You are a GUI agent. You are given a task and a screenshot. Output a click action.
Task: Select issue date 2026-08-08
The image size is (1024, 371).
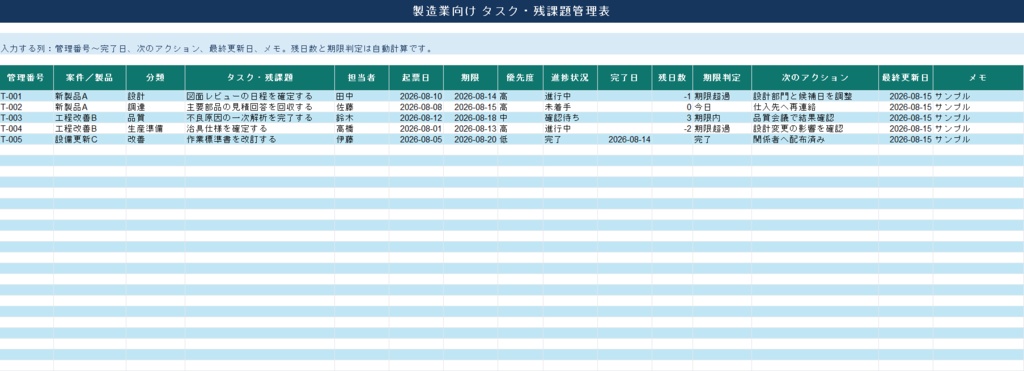[x=416, y=106]
